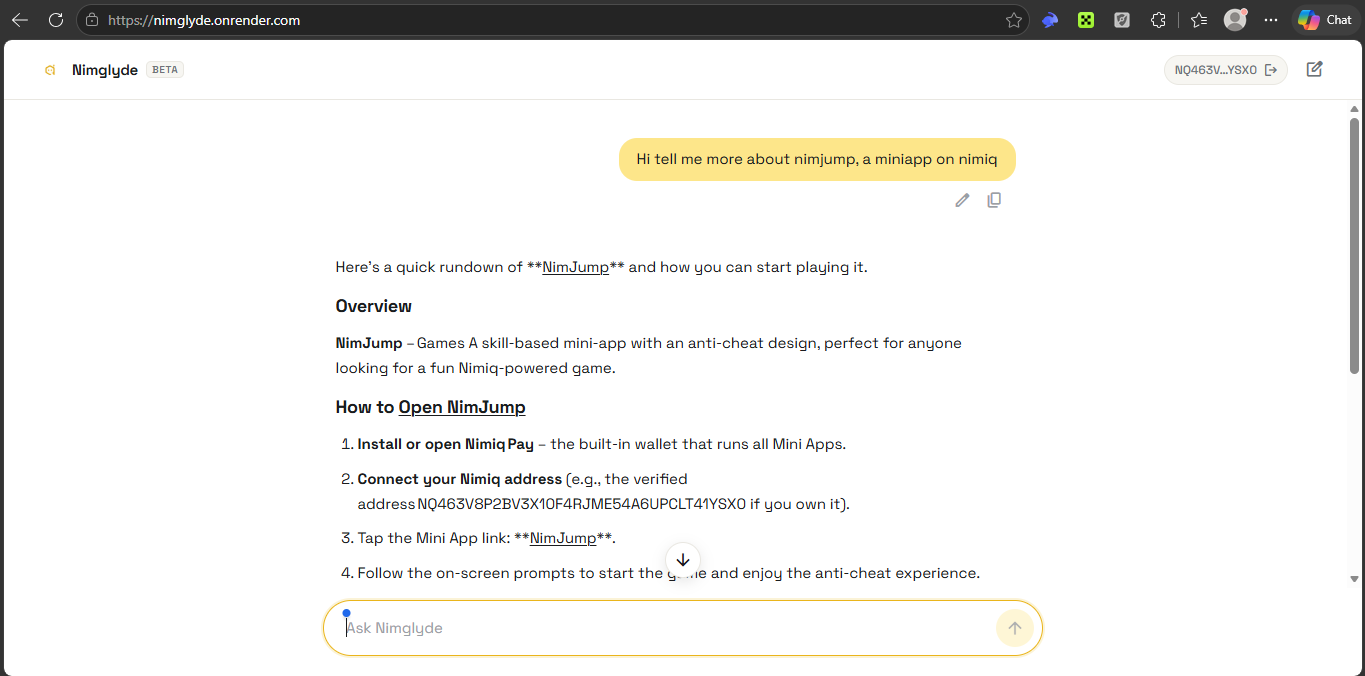Click the user message bubble about nimjump
Screen dimensions: 1365x676
click(817, 159)
